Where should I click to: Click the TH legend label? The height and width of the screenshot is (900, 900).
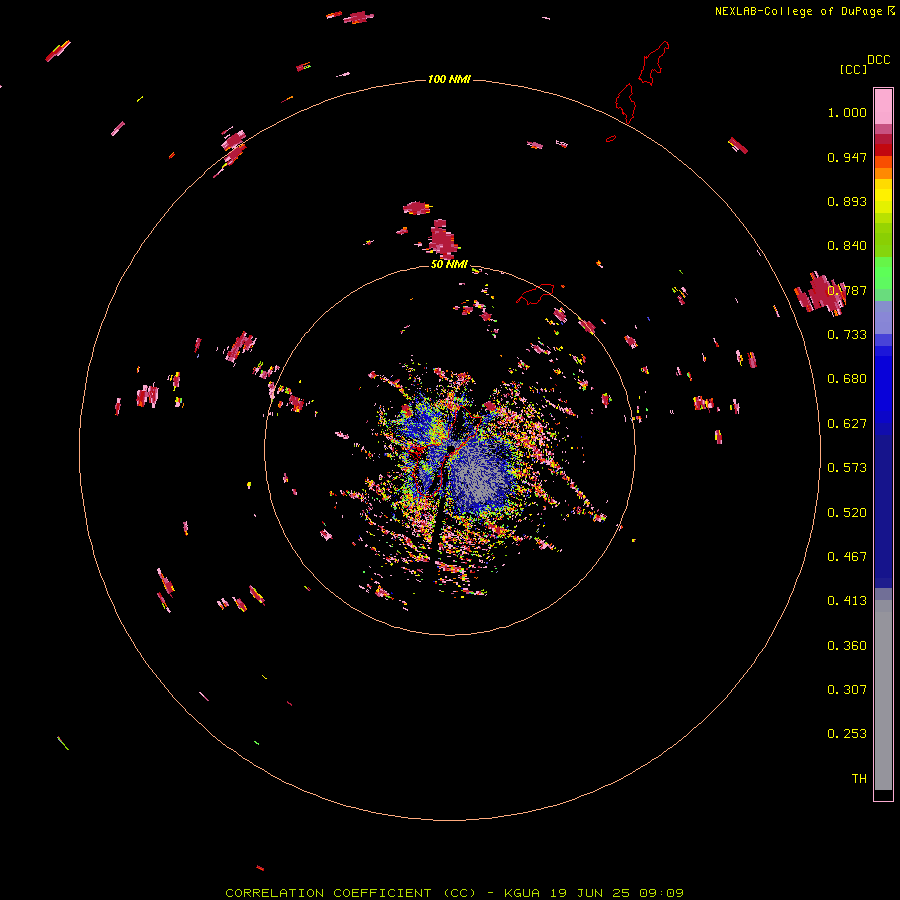[x=859, y=779]
